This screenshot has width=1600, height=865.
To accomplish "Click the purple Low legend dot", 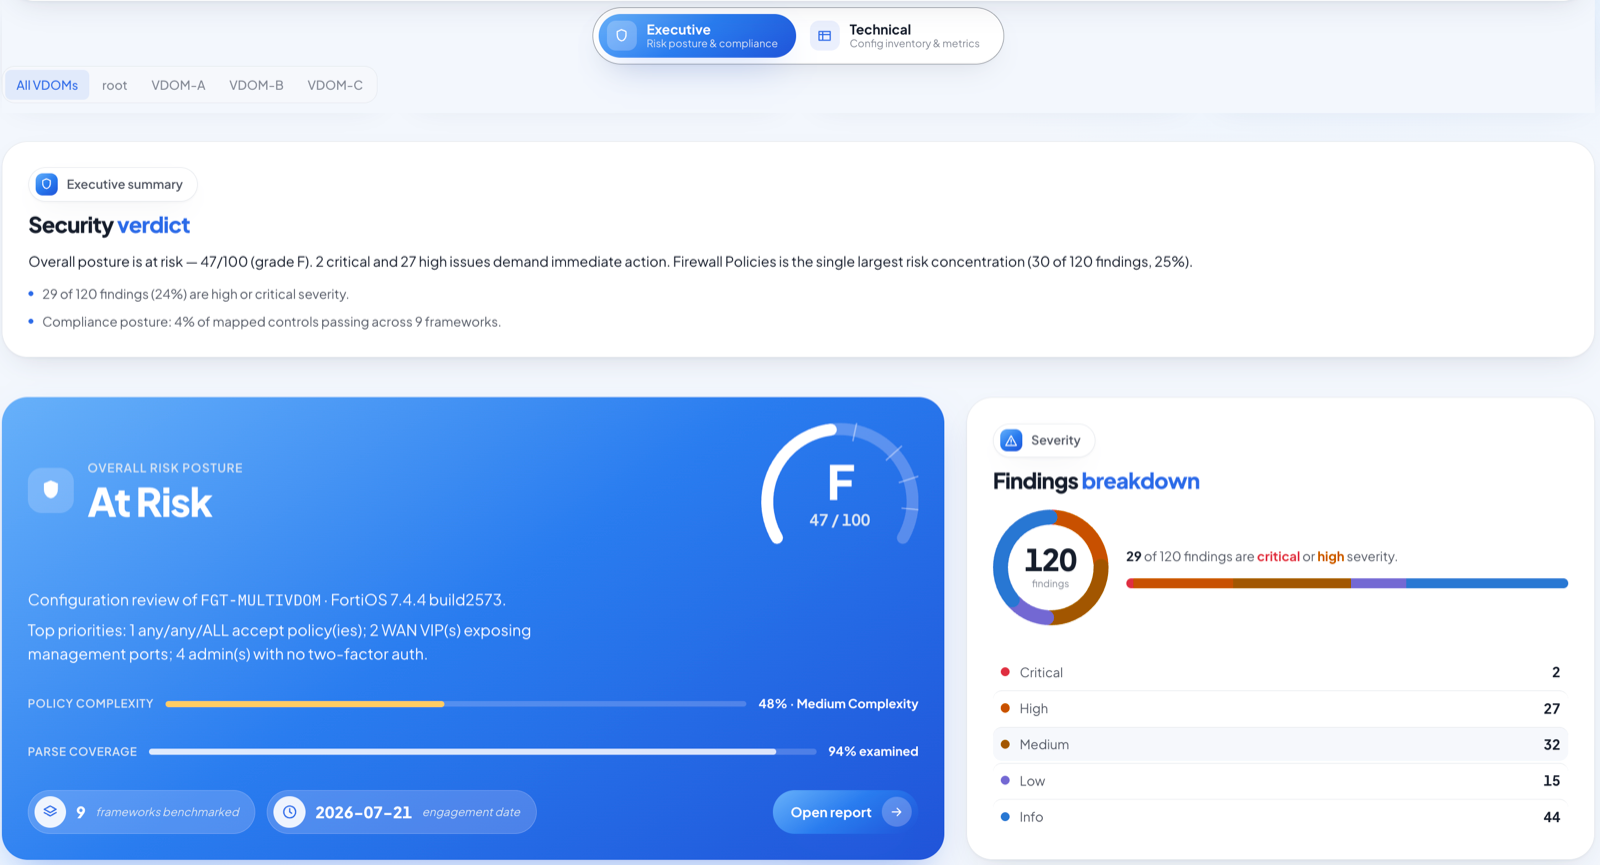I will (x=1005, y=780).
